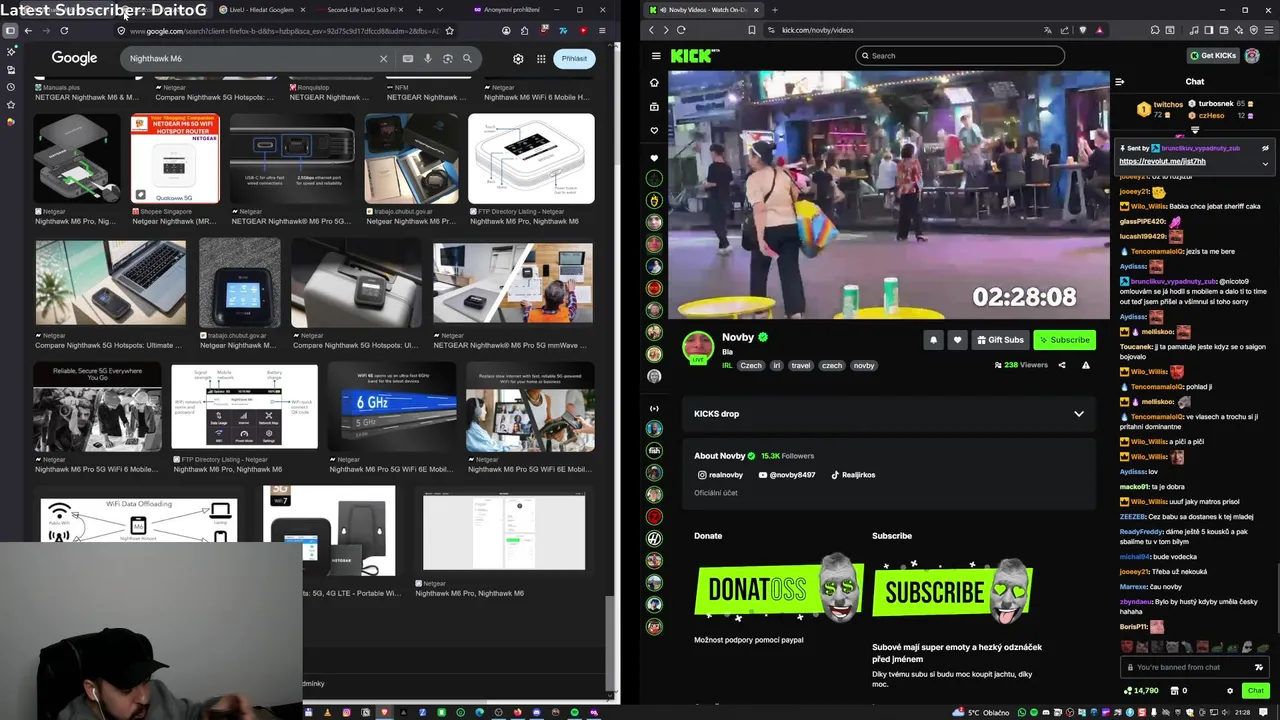Open Kick following heart icon in sidebar
The height and width of the screenshot is (720, 1280).
click(x=654, y=131)
